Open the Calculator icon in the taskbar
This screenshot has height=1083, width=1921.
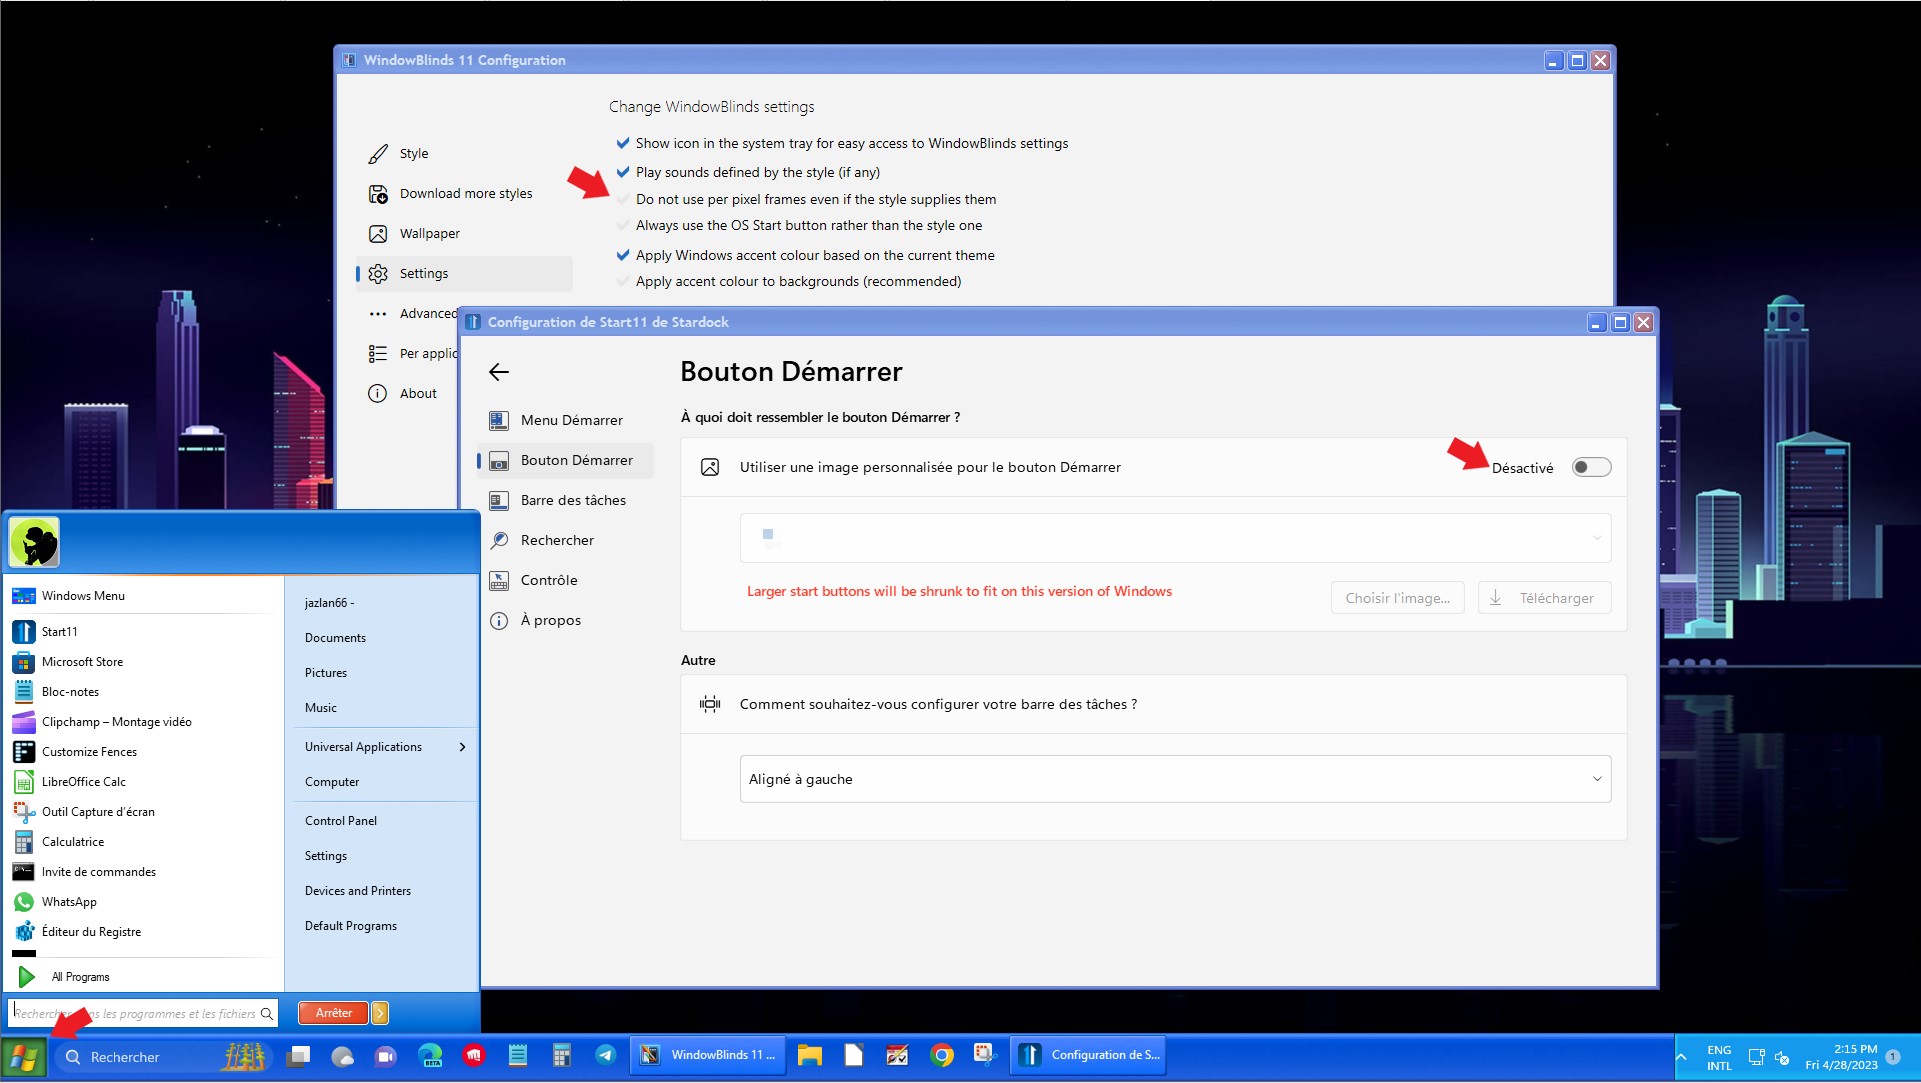tap(562, 1055)
